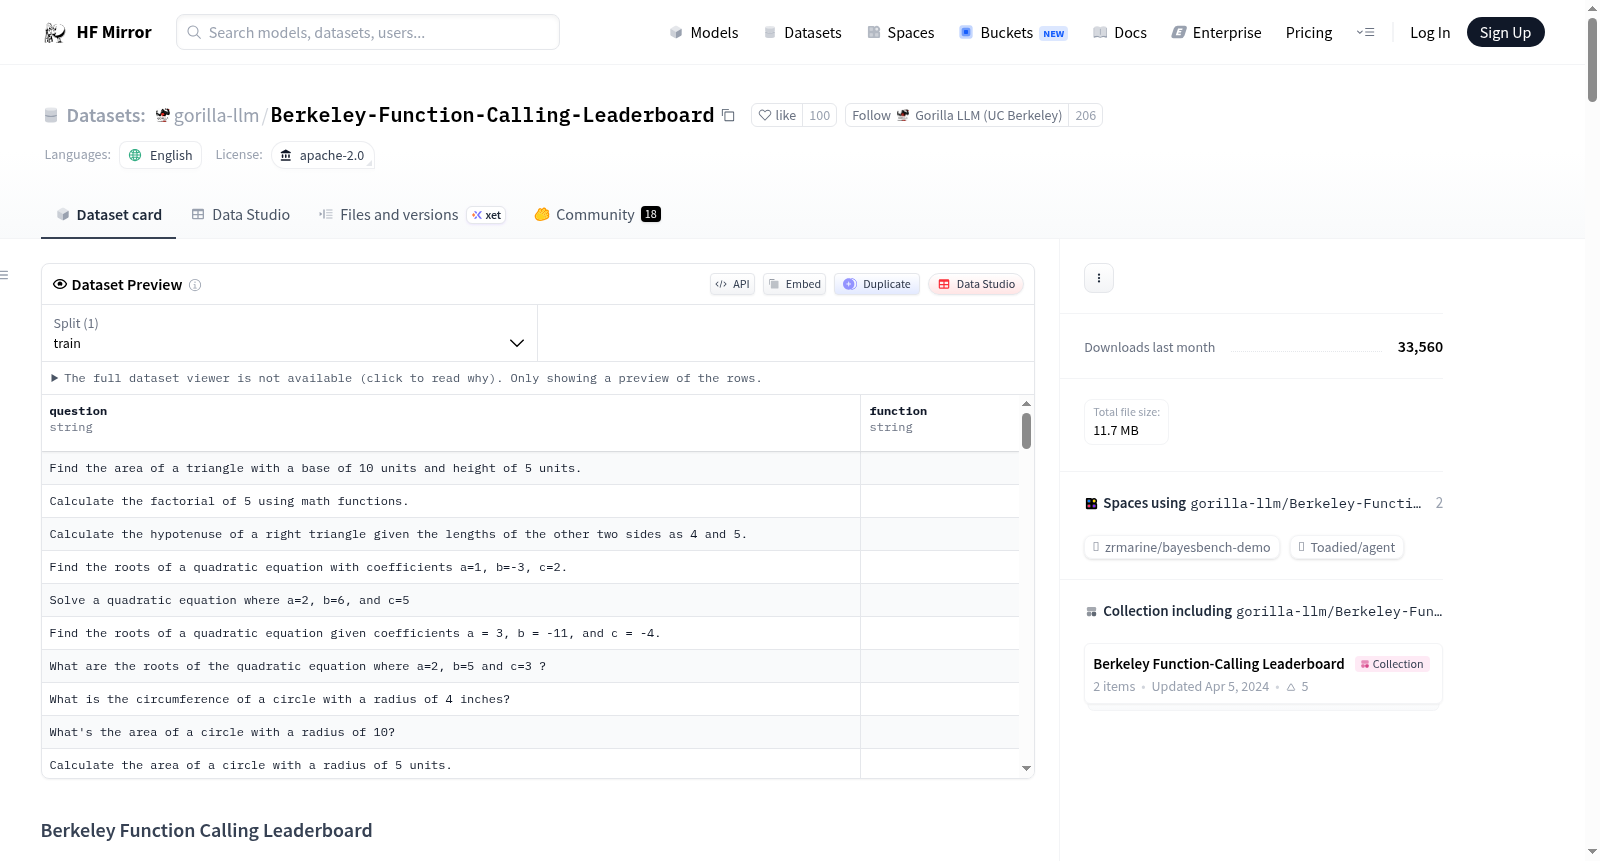Click the collapsed sidebar handle at left edge
The image size is (1600, 861).
(x=4, y=275)
